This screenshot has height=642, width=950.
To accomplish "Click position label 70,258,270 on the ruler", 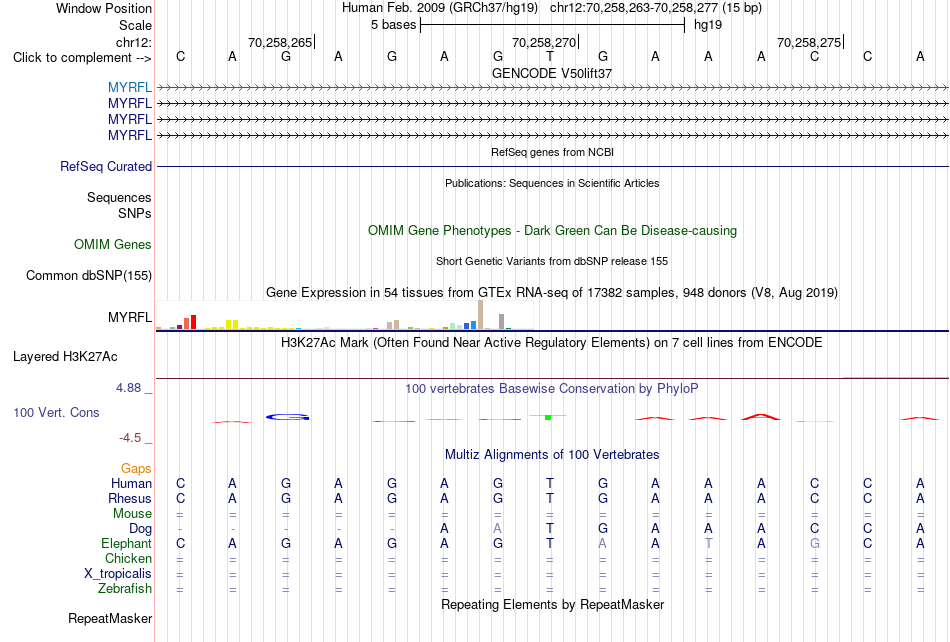I will (544, 42).
